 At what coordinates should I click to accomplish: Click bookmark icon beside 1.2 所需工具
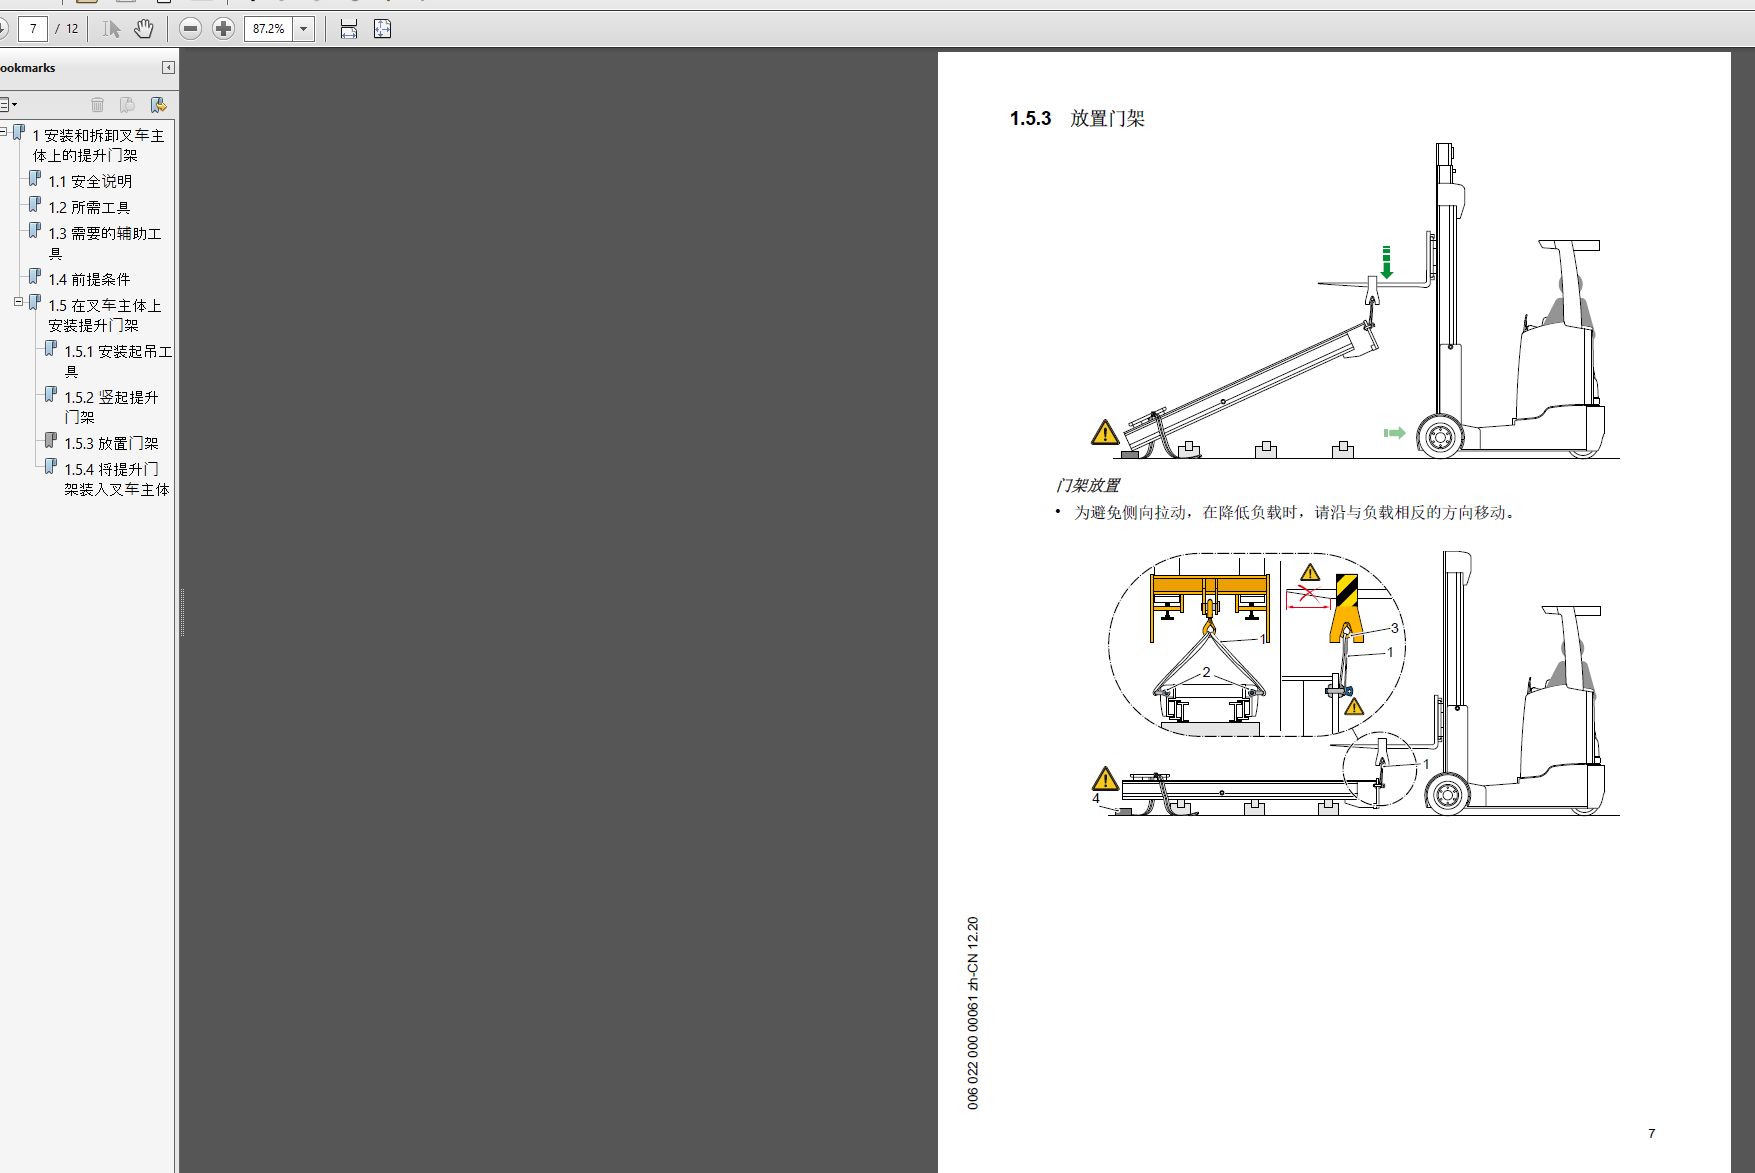(35, 205)
